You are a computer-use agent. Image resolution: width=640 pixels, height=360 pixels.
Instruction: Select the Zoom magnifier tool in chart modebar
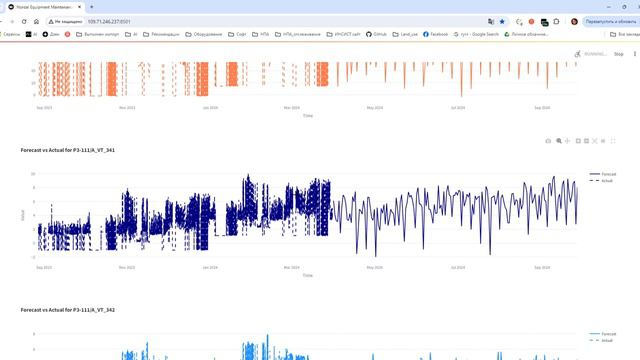point(559,141)
